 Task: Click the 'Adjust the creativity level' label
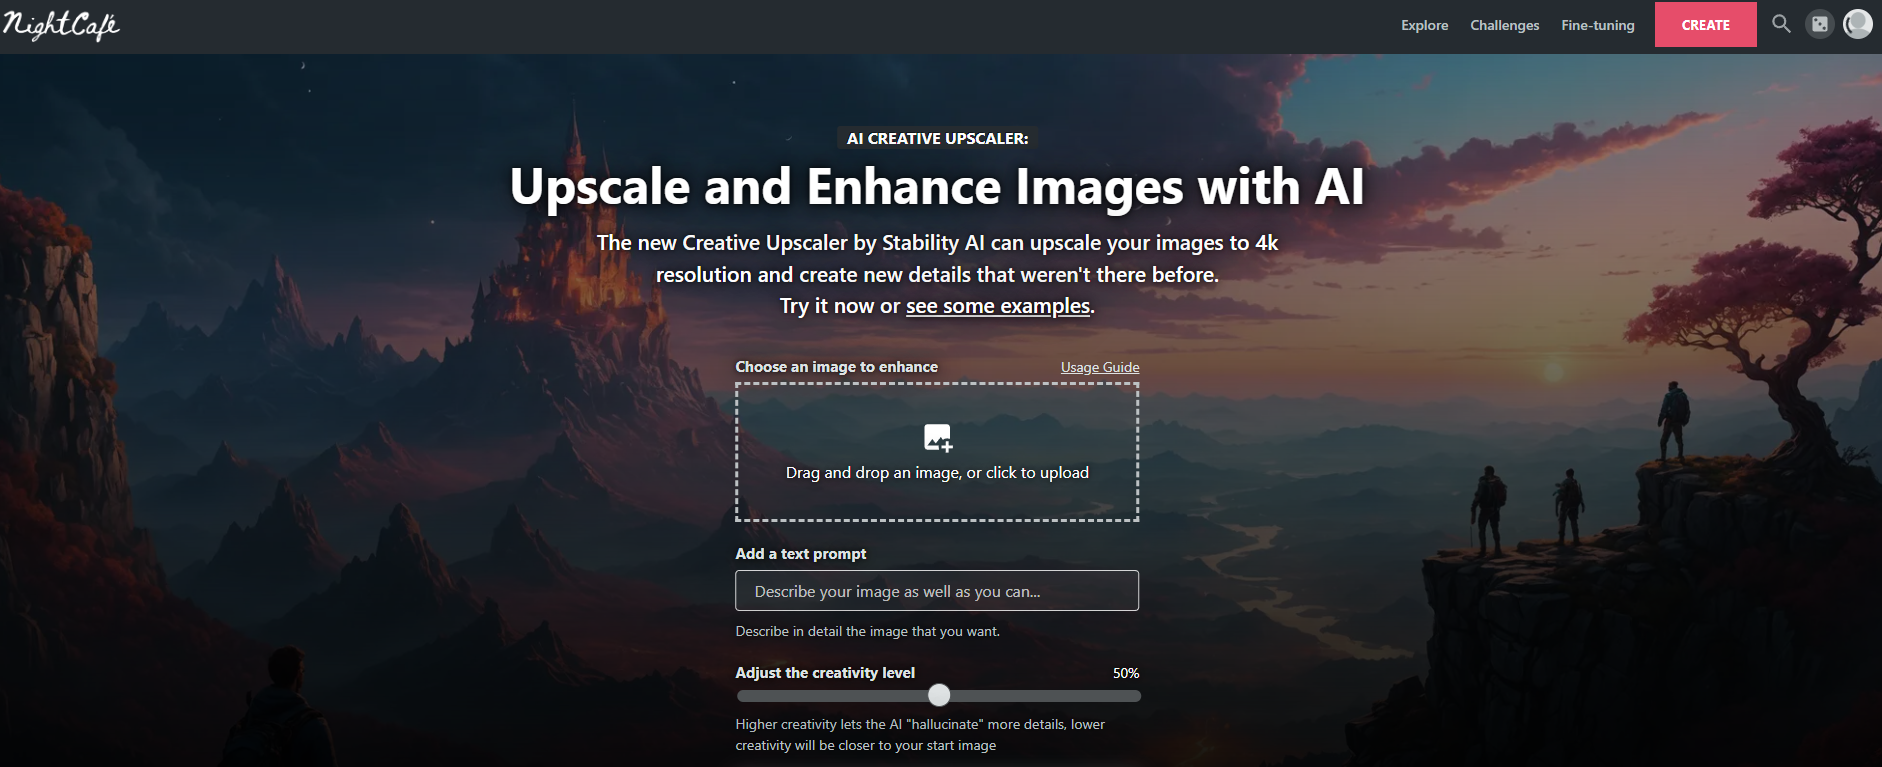[825, 673]
